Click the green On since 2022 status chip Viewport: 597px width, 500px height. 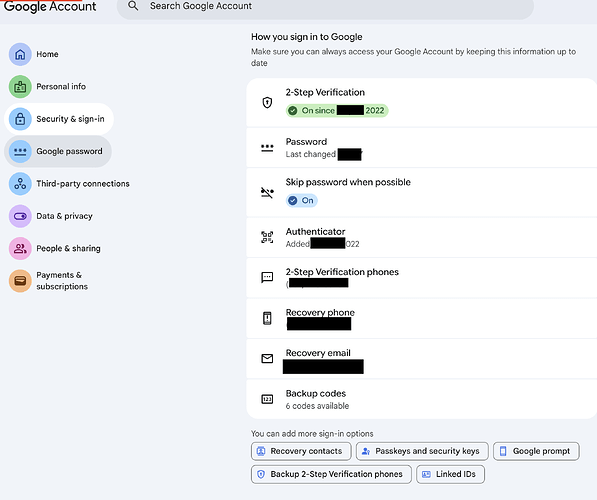pos(337,110)
